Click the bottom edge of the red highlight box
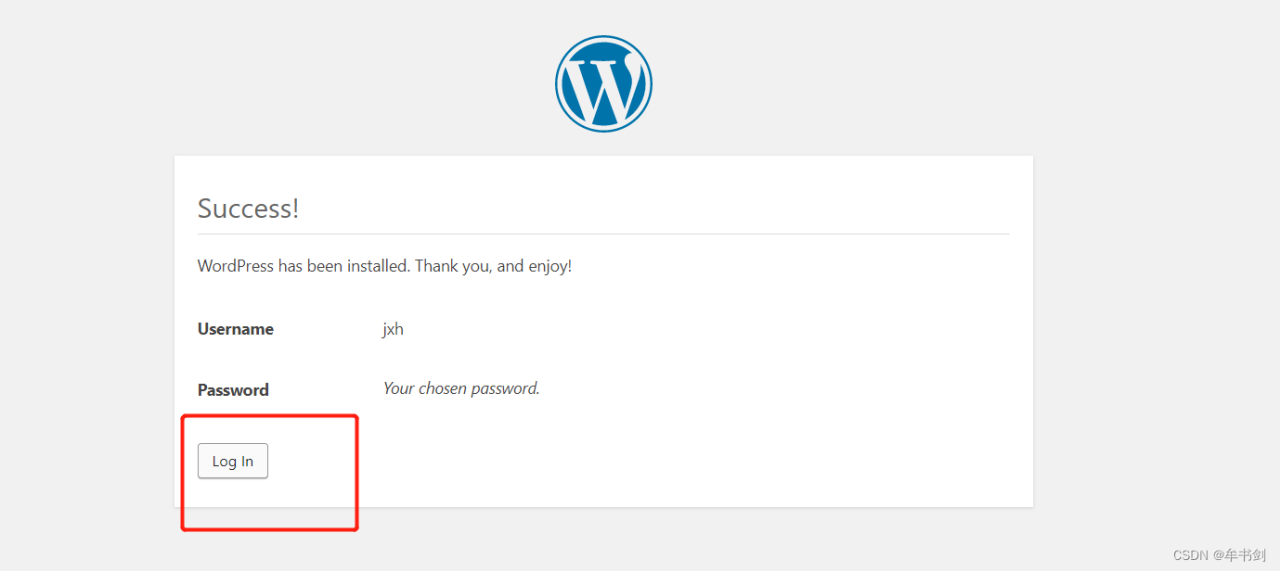1280x571 pixels. point(270,528)
